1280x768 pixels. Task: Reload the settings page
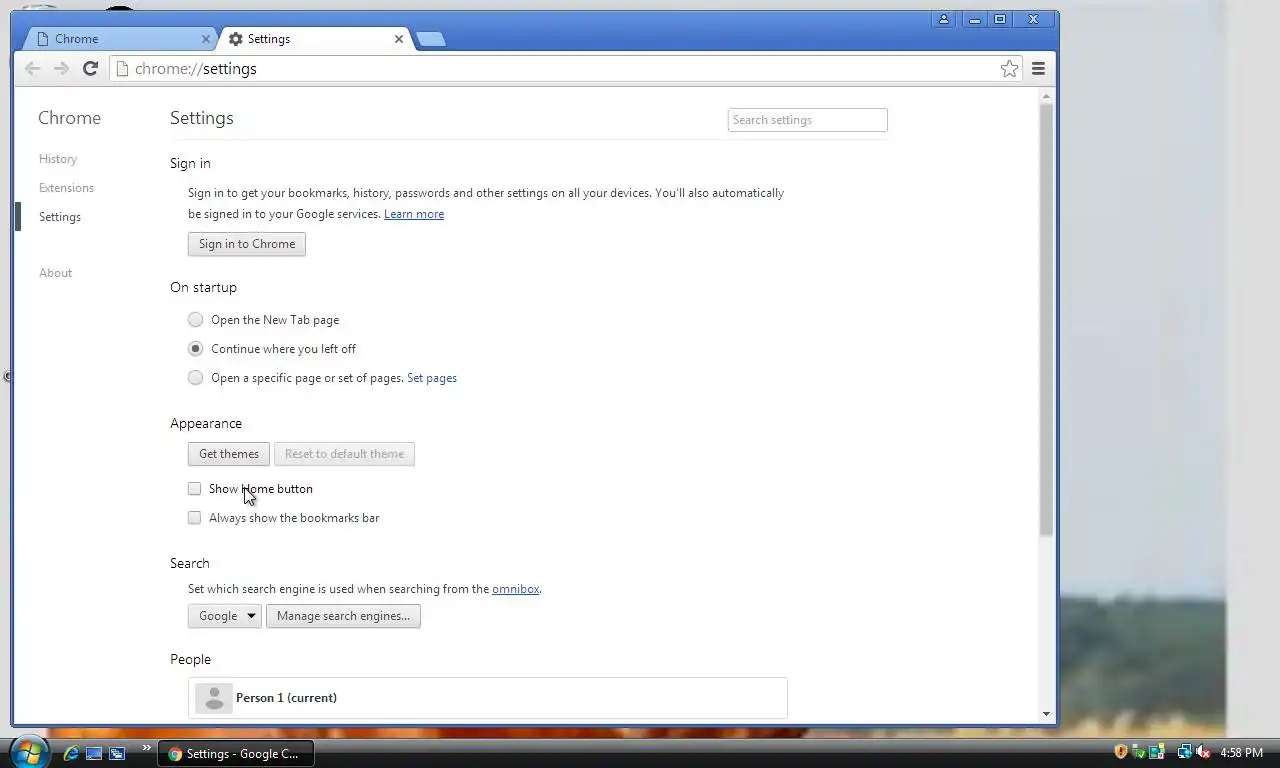tap(90, 68)
